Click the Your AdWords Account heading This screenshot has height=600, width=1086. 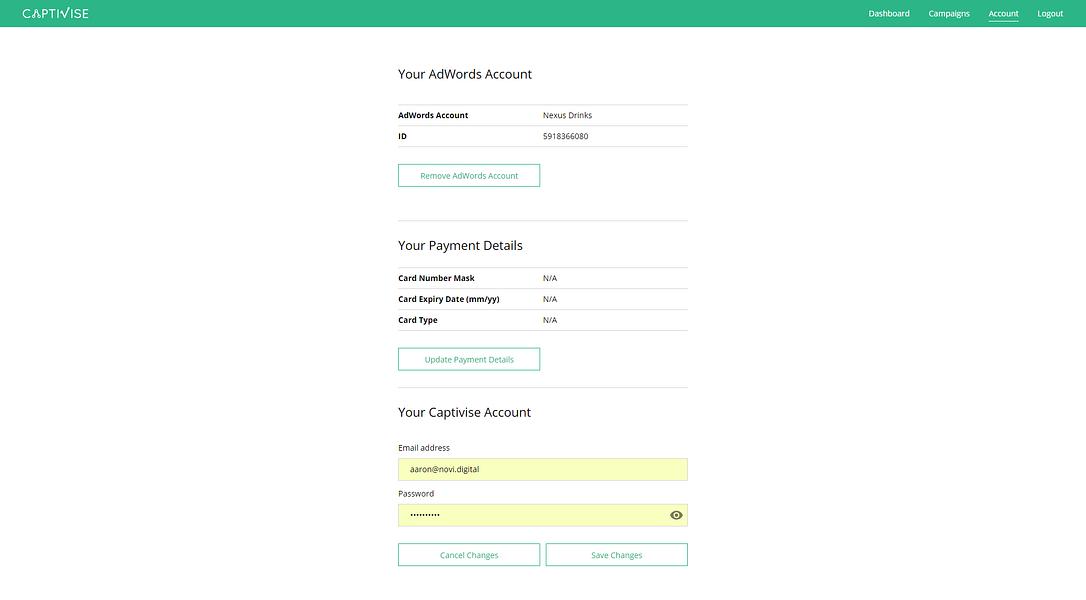pyautogui.click(x=465, y=74)
